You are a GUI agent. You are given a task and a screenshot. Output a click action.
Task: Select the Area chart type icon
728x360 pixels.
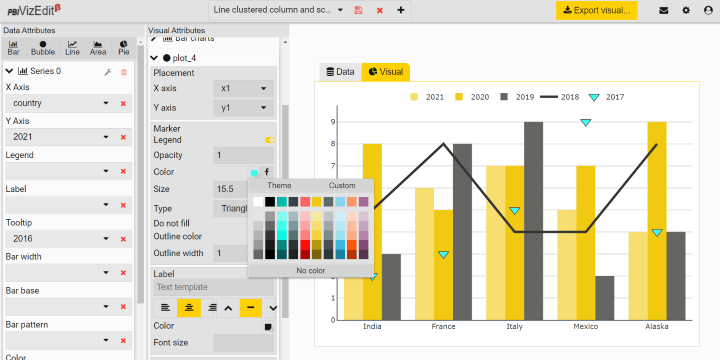coord(98,48)
